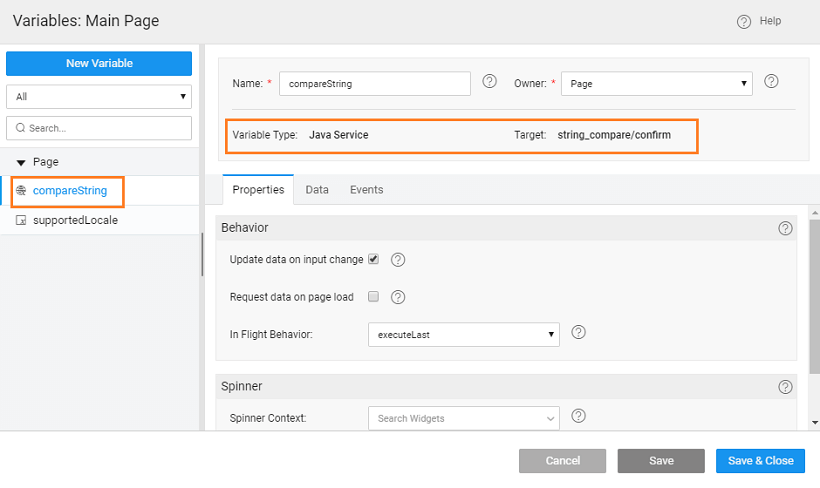
Task: Click help icon for Update data on input change
Action: [397, 260]
